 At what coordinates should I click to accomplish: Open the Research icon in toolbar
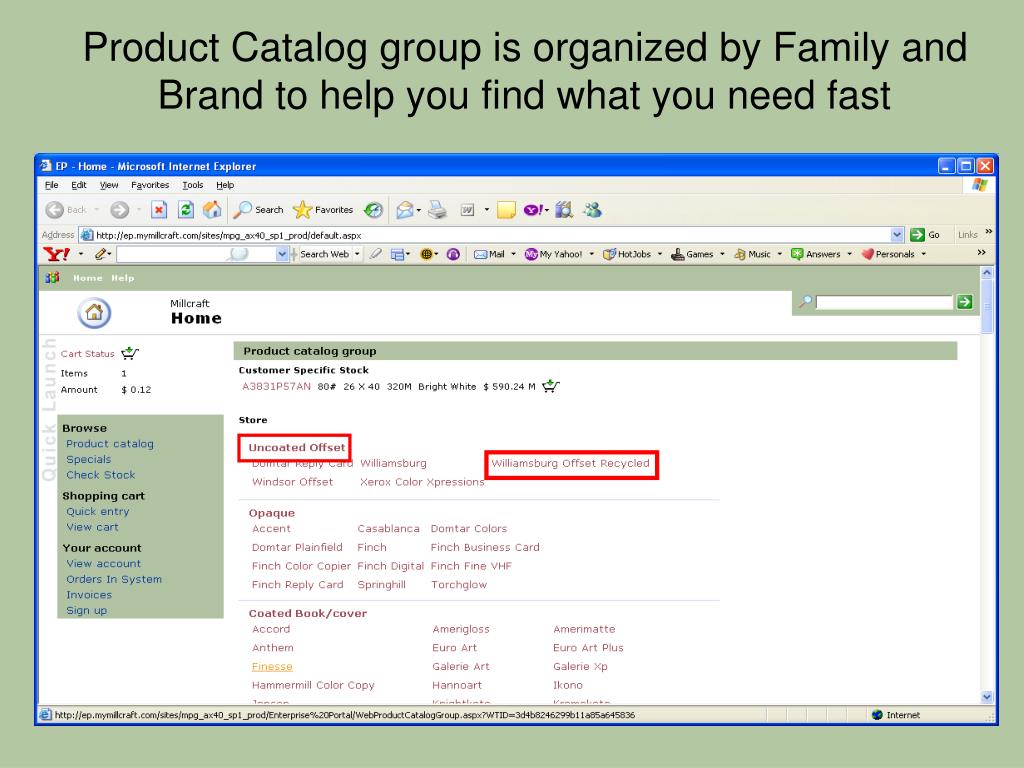pyautogui.click(x=564, y=210)
